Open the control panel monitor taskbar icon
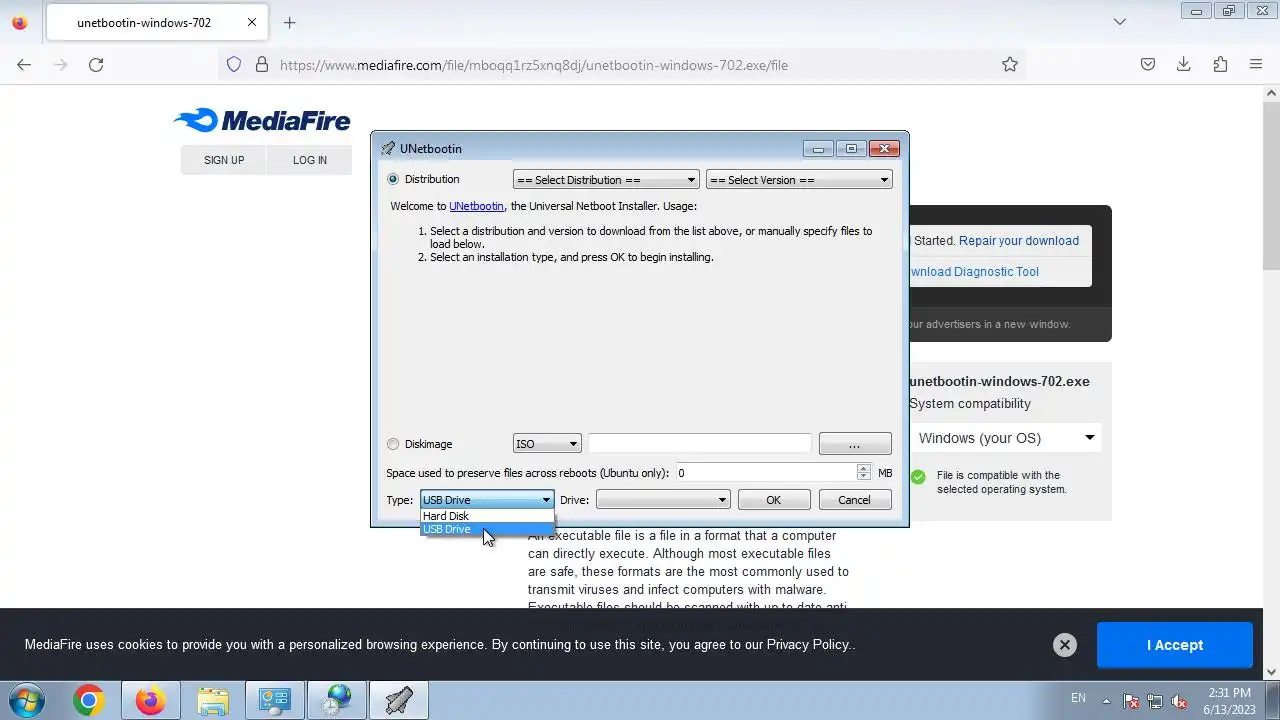Screen dimensions: 1280x720 coord(275,701)
